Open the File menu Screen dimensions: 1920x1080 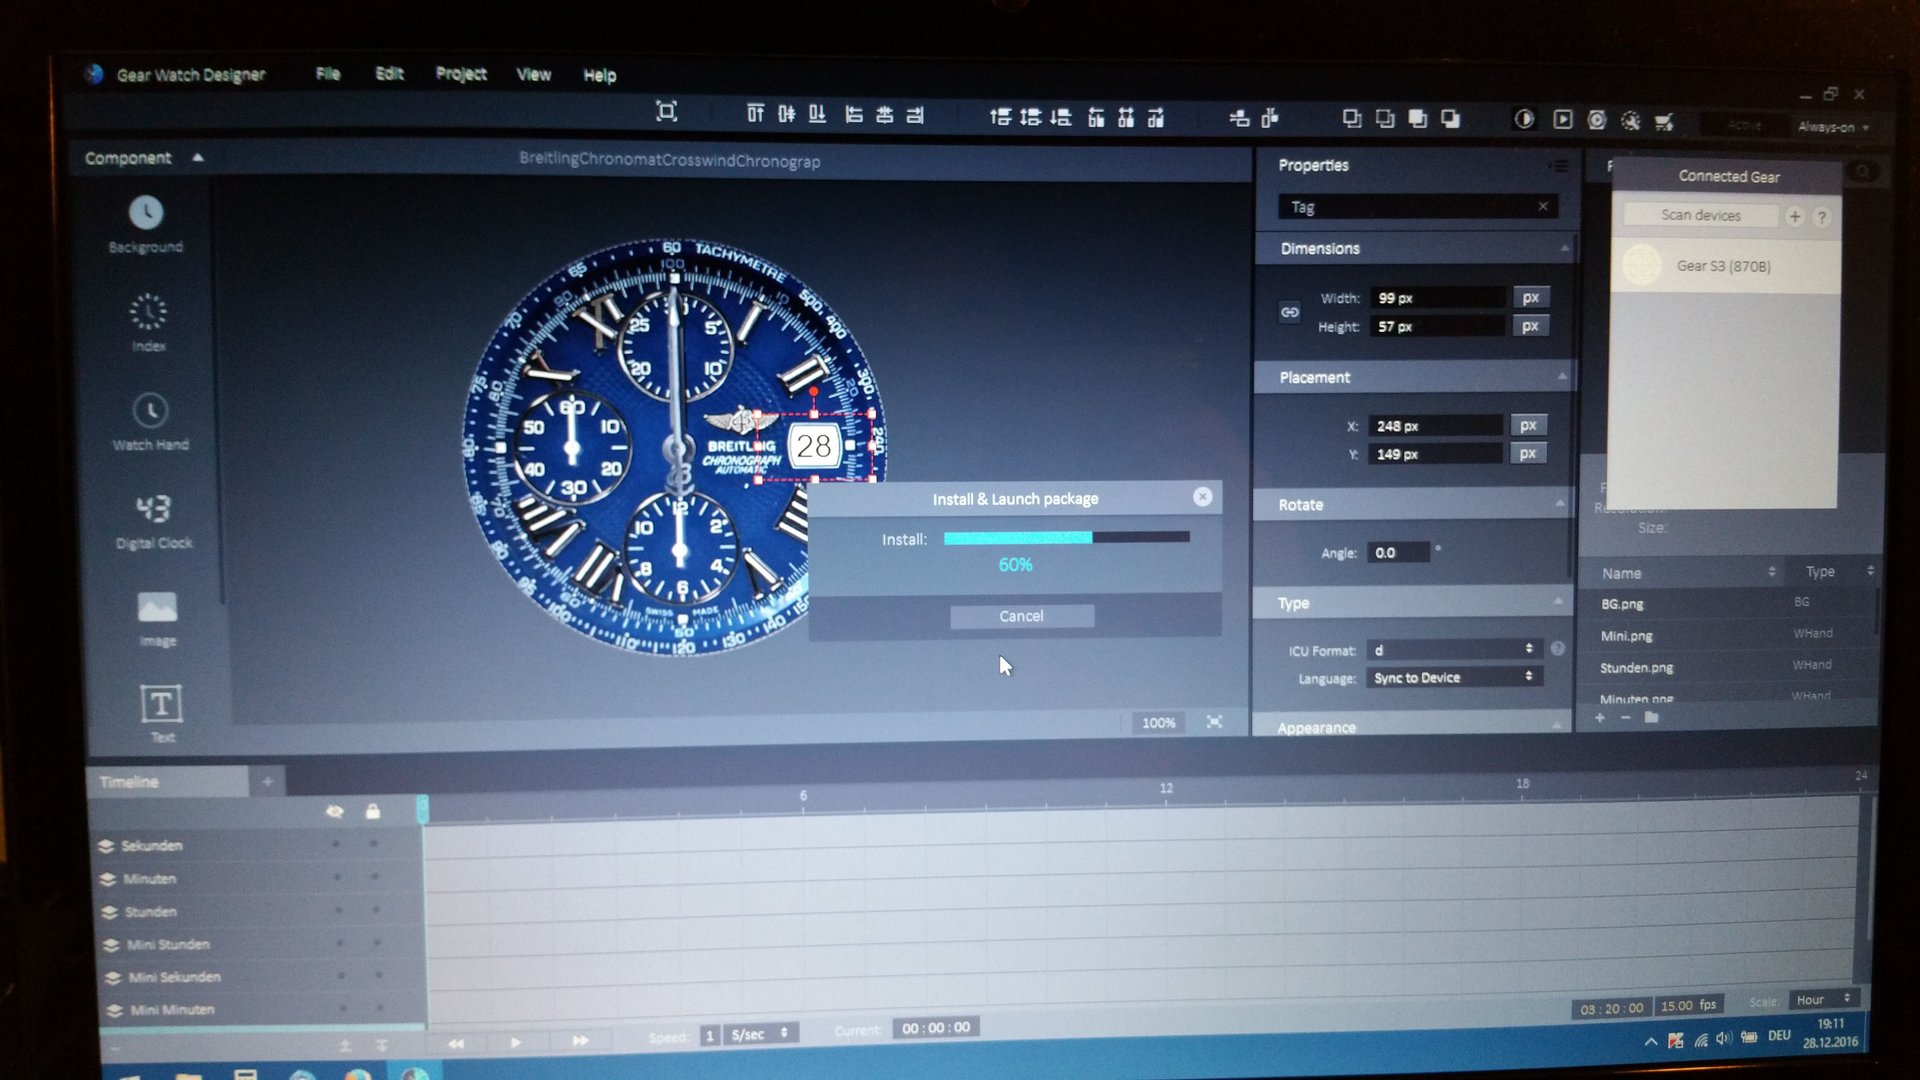click(x=328, y=73)
